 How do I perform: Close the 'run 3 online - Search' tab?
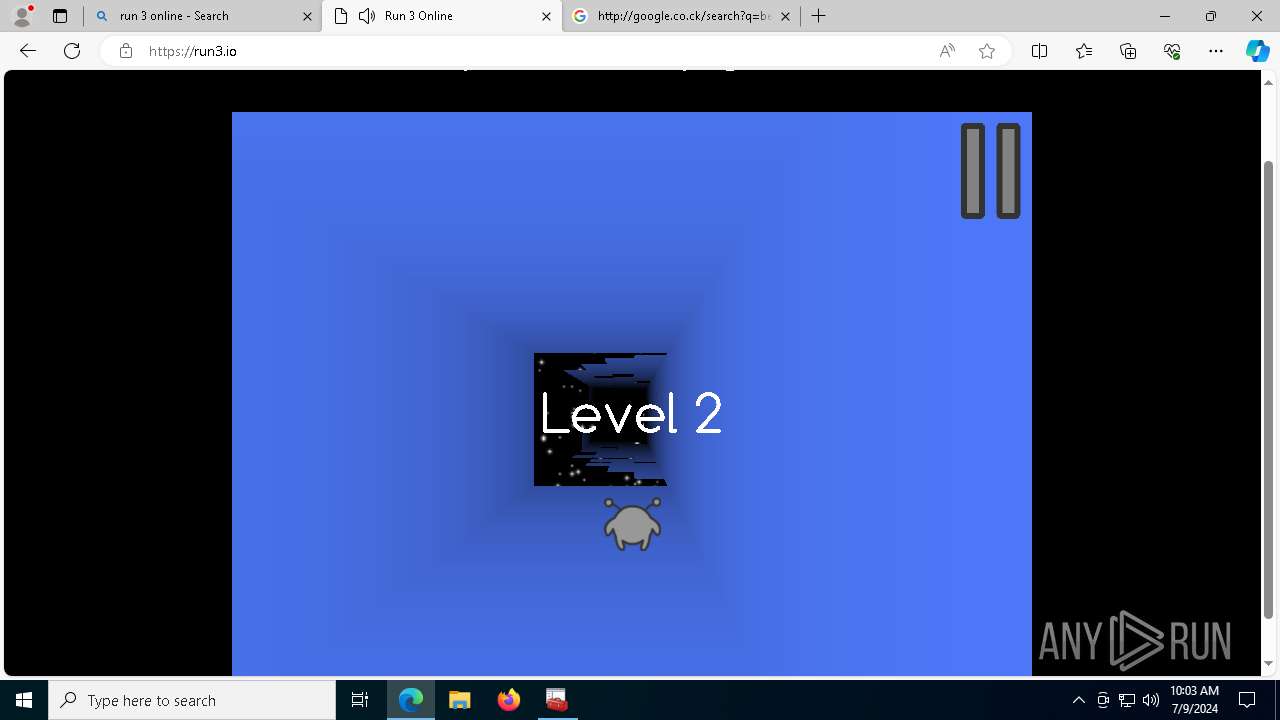(x=307, y=16)
